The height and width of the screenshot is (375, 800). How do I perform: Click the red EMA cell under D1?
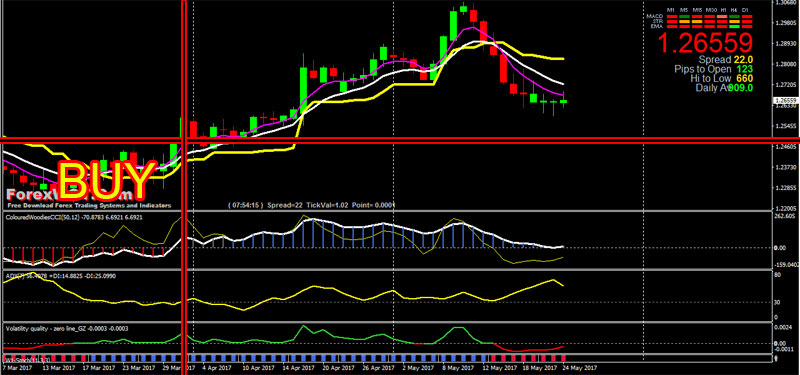click(747, 27)
